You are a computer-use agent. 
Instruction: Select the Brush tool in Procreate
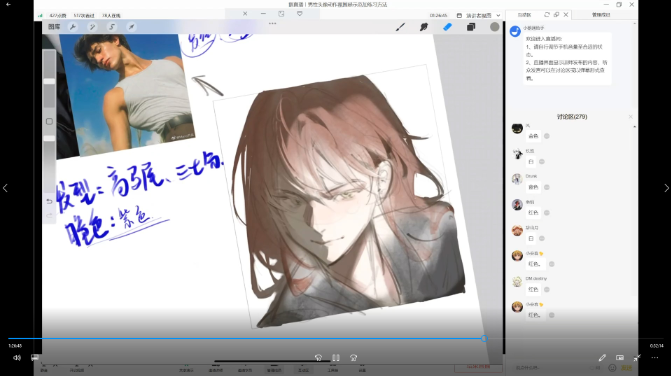click(x=401, y=27)
